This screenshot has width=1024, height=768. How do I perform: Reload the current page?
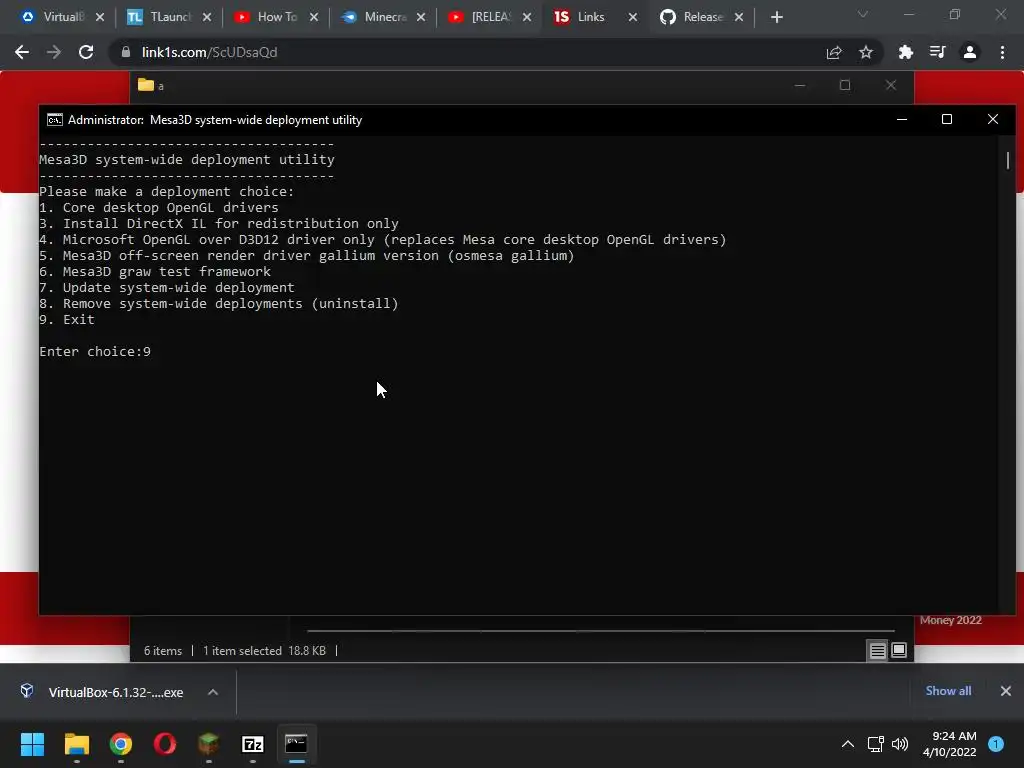(x=86, y=52)
